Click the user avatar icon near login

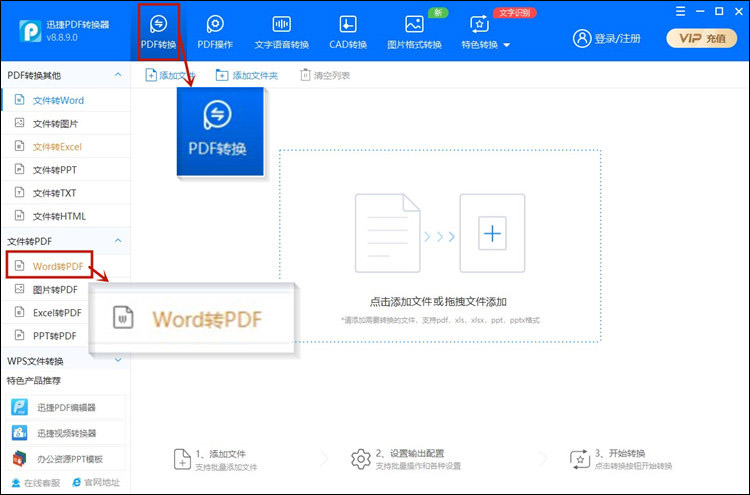coord(582,38)
